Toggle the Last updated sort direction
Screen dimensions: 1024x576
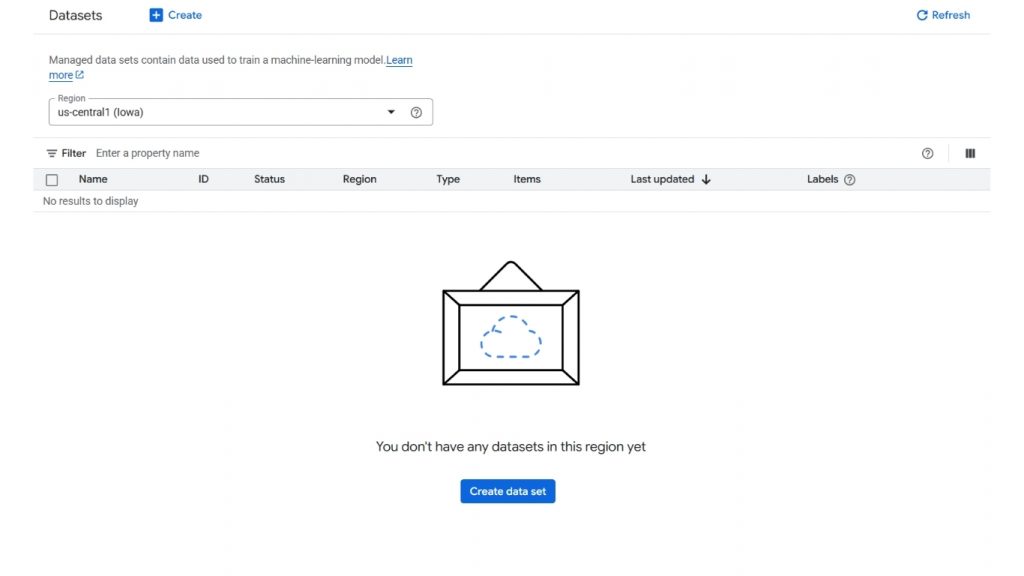coord(706,179)
